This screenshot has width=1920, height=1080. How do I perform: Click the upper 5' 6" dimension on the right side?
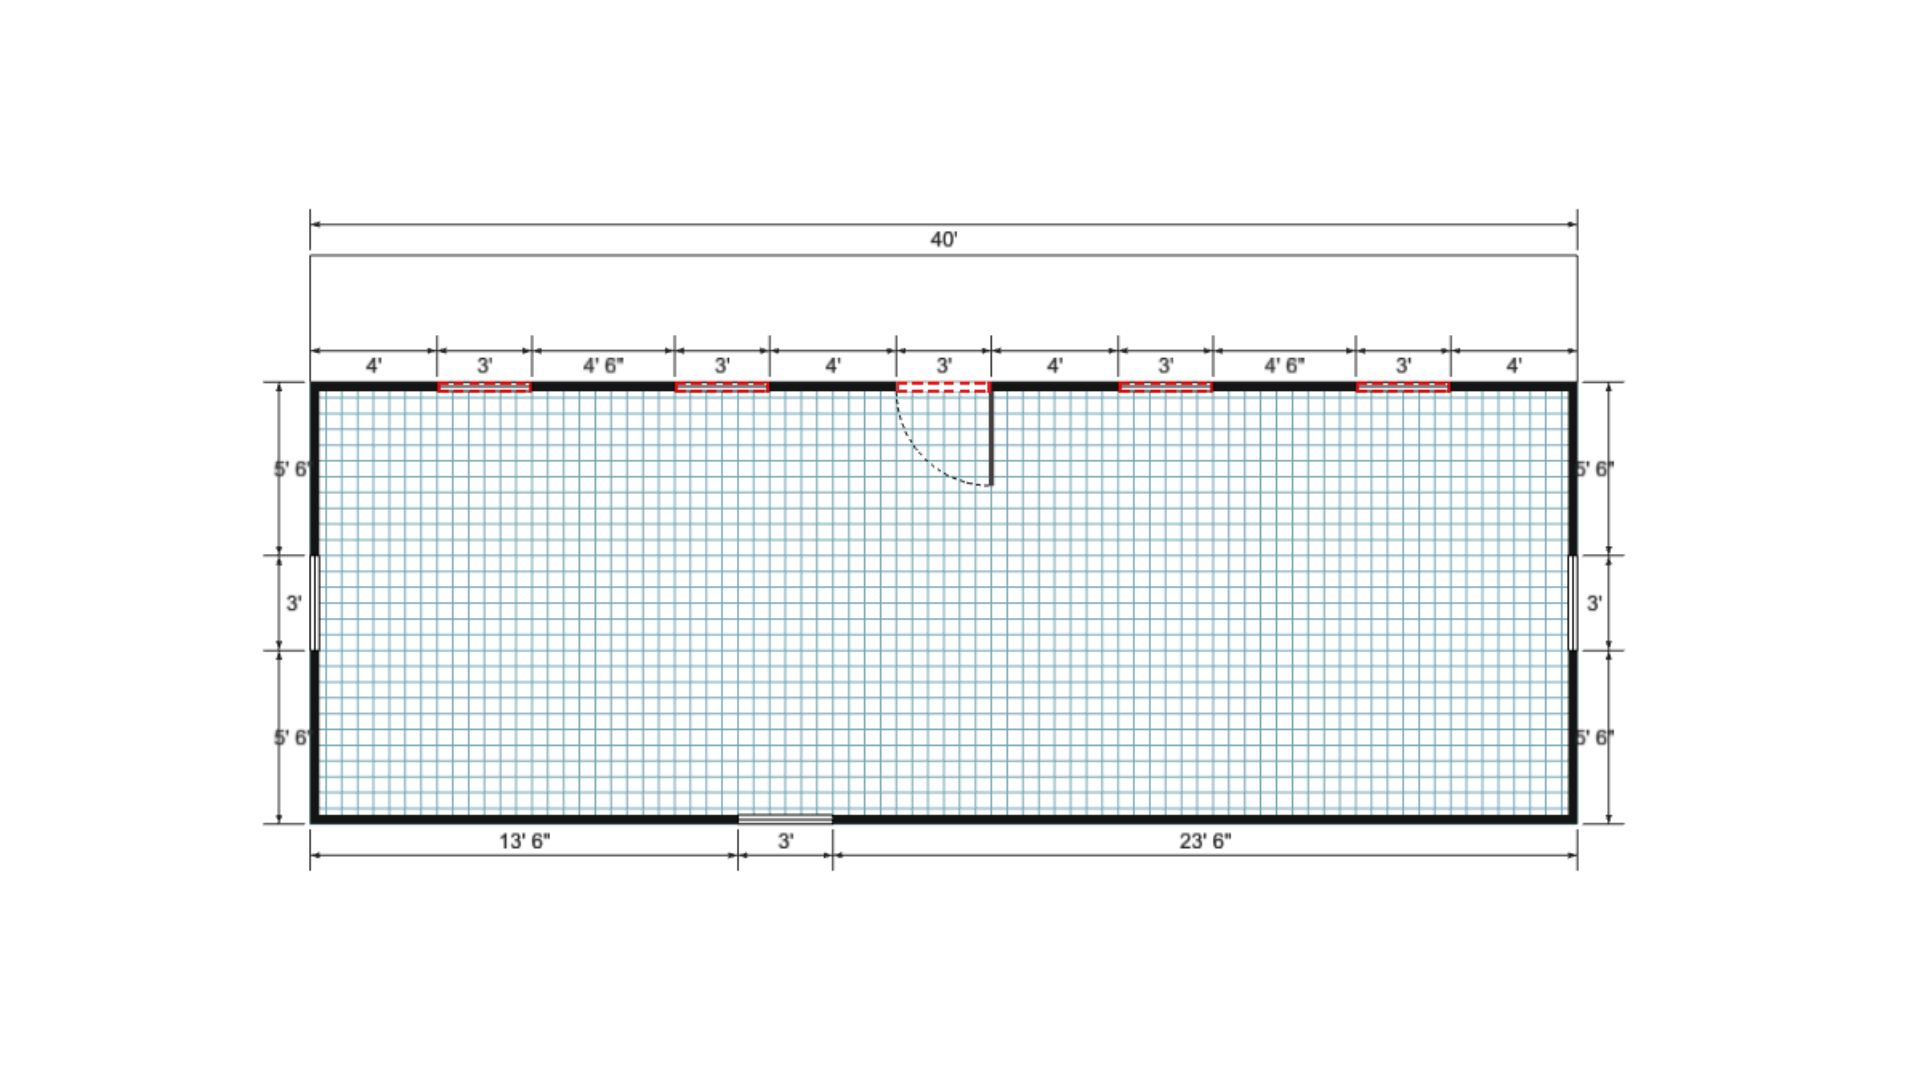click(1595, 469)
